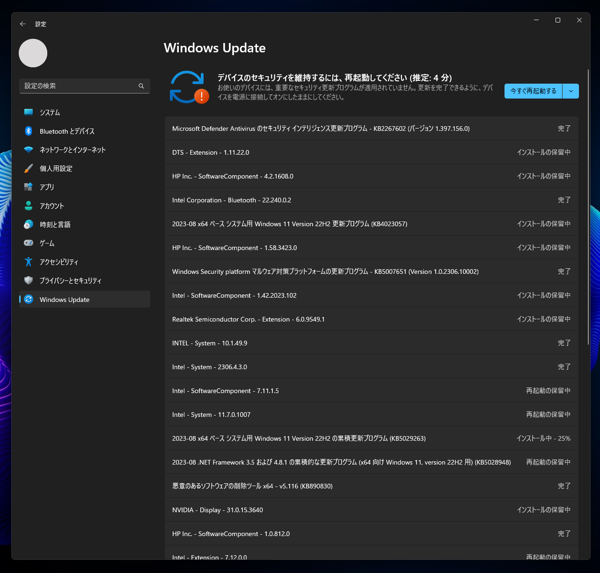This screenshot has height=573, width=600.
Task: Click the 時刻と言語 globe icon
Action: pos(28,224)
